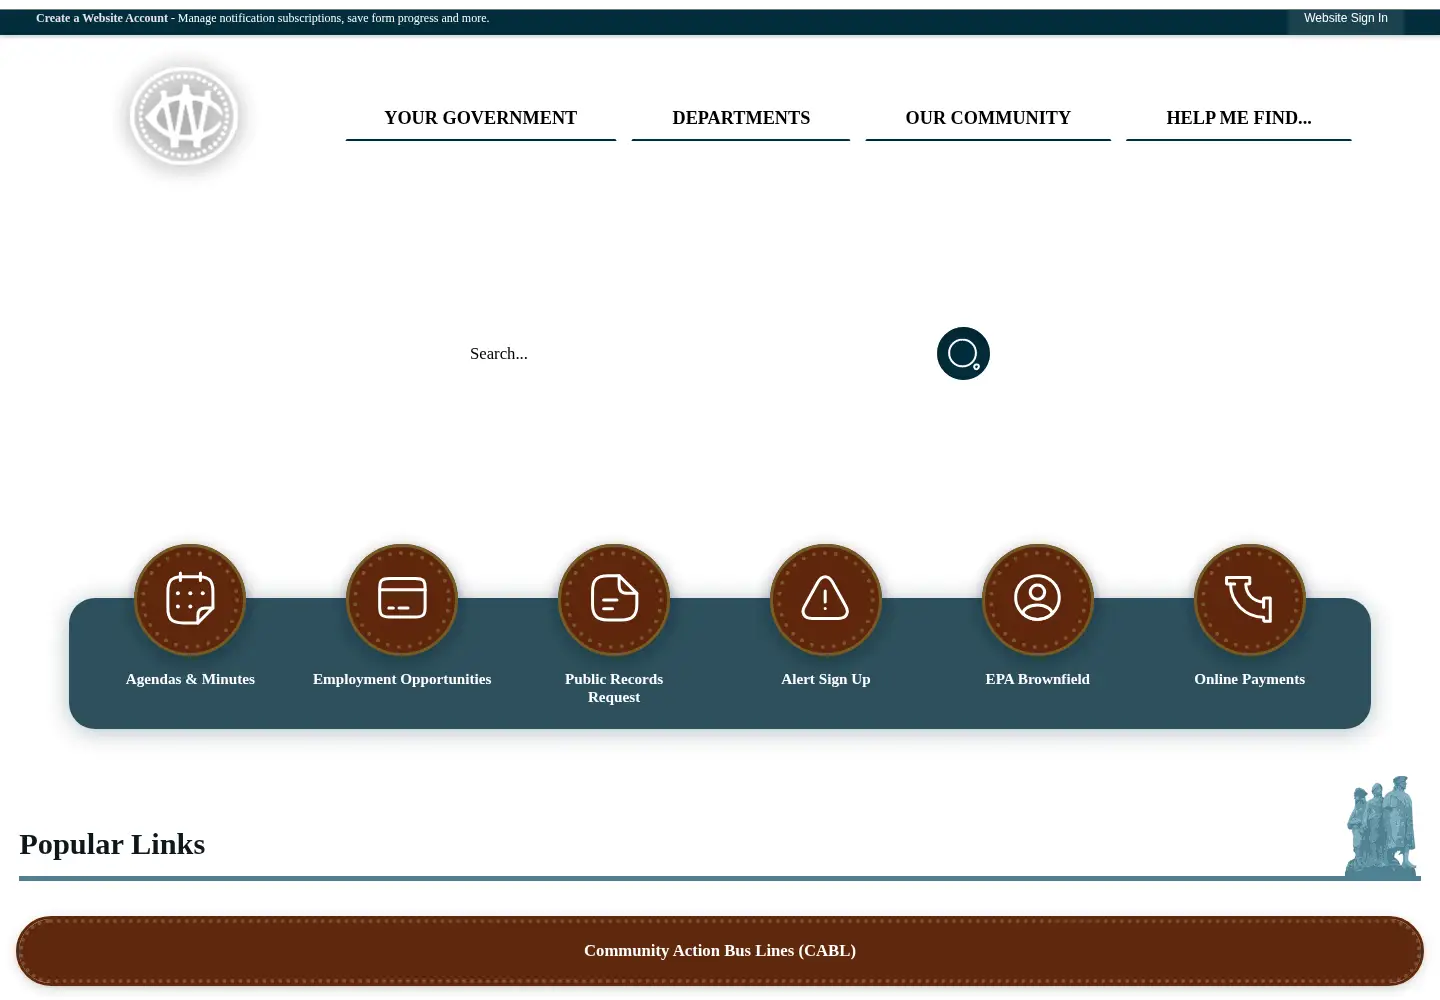Image resolution: width=1440 pixels, height=1000 pixels.
Task: Click the Online Payments phone icon
Action: pos(1250,600)
